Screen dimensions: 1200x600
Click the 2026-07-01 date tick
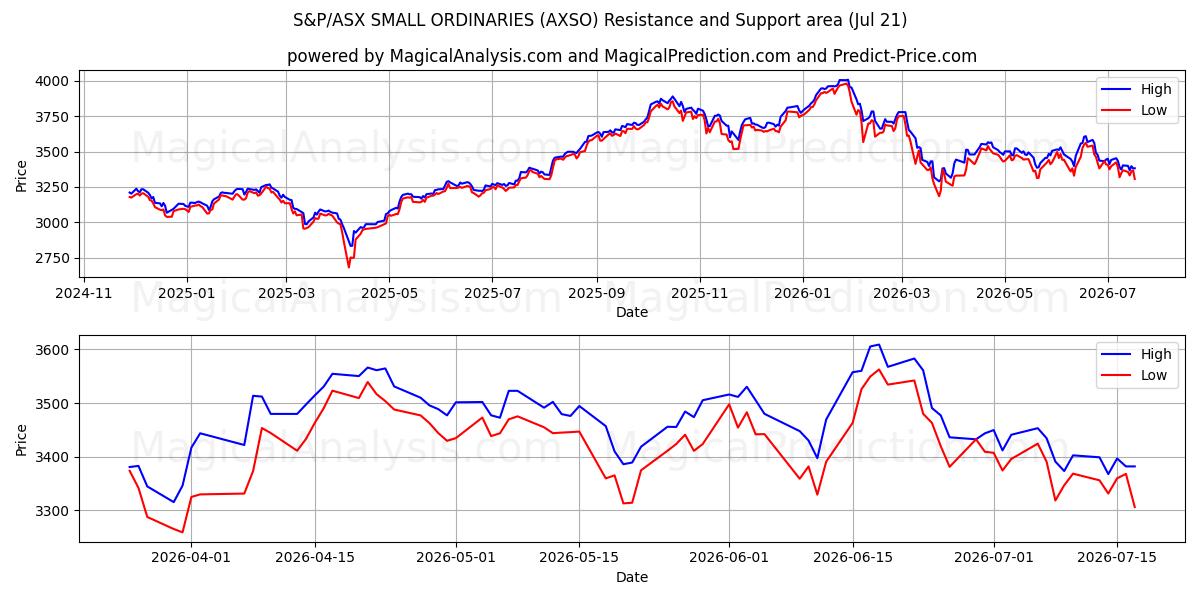994,559
